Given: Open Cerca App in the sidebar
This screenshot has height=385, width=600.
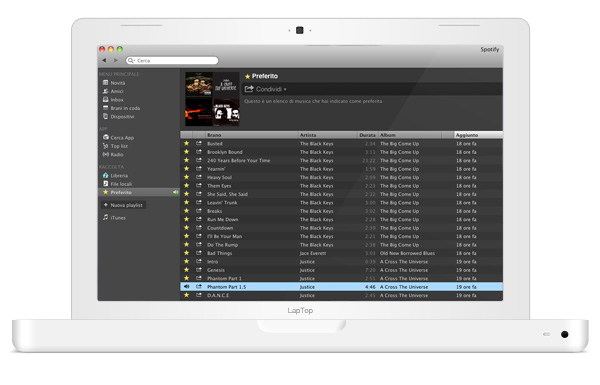Looking at the screenshot, I should point(122,138).
